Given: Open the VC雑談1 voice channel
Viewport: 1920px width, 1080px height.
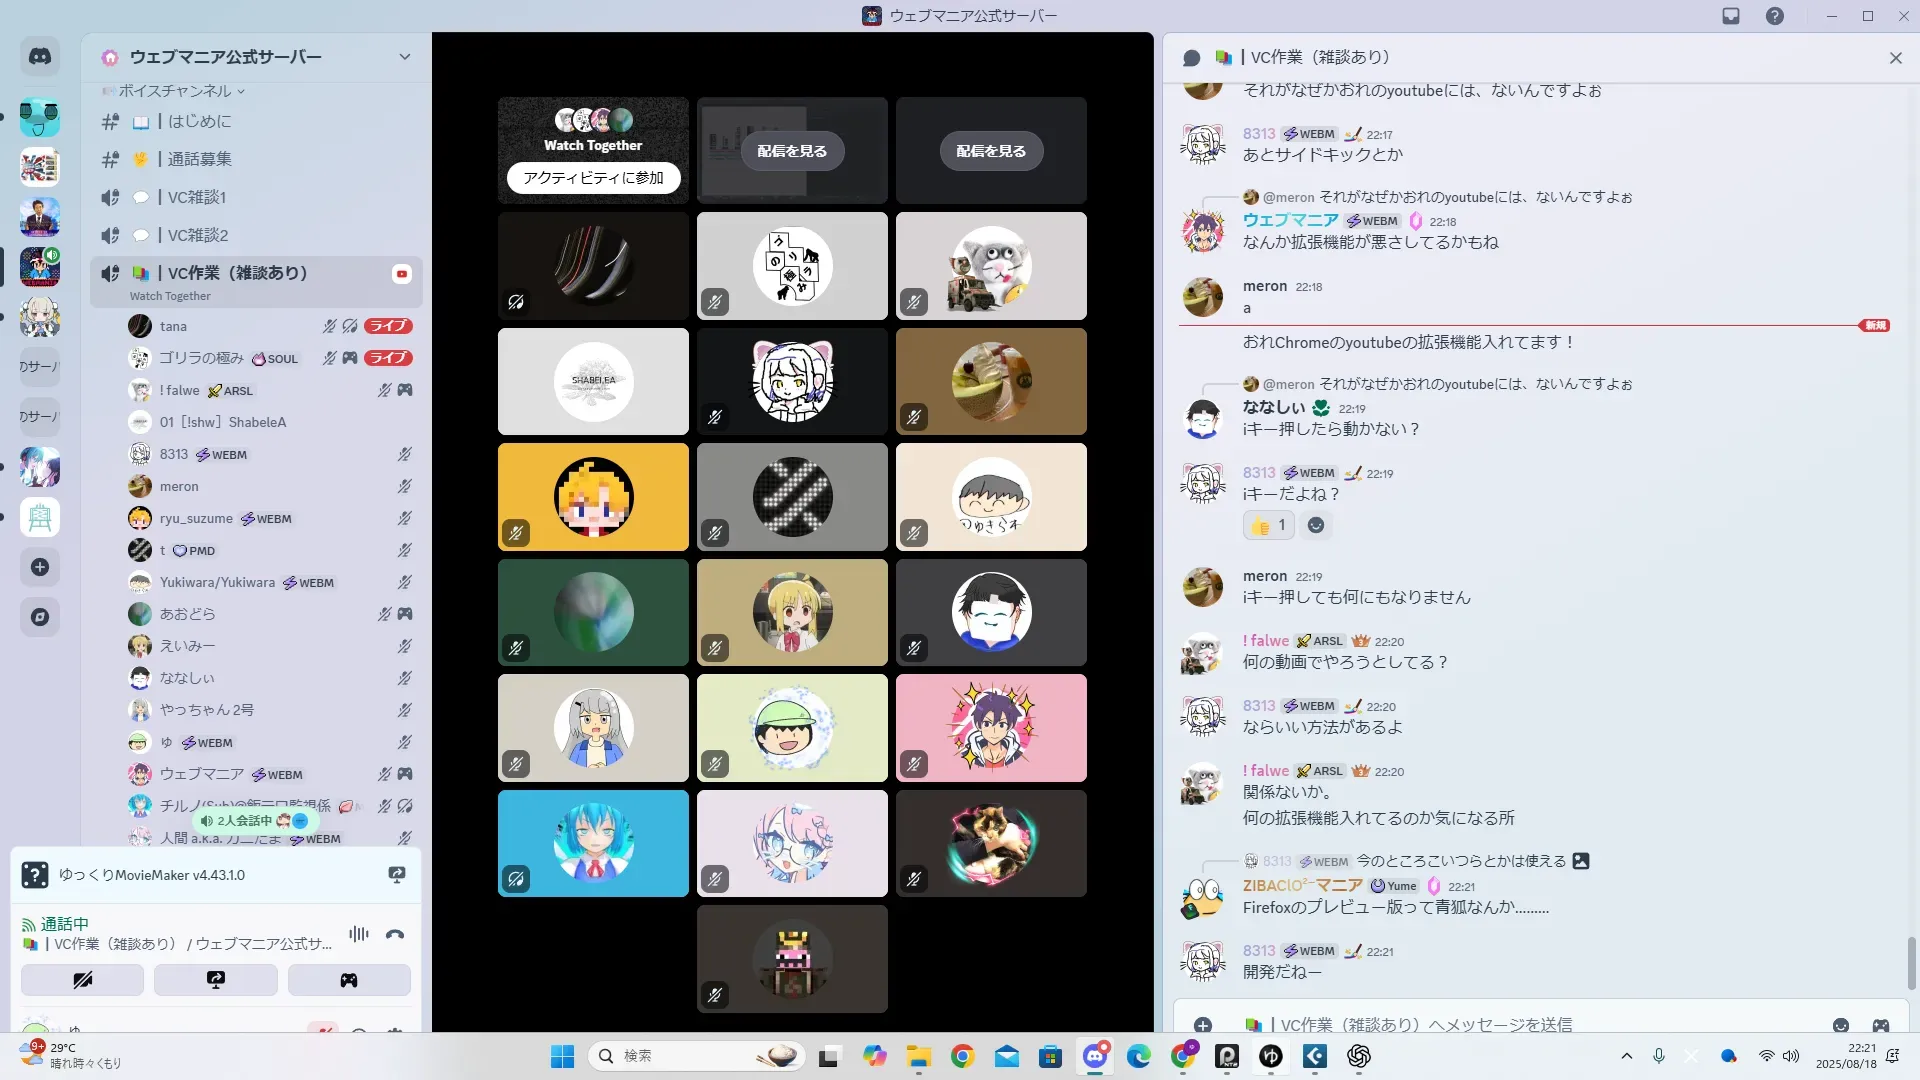Looking at the screenshot, I should 197,197.
